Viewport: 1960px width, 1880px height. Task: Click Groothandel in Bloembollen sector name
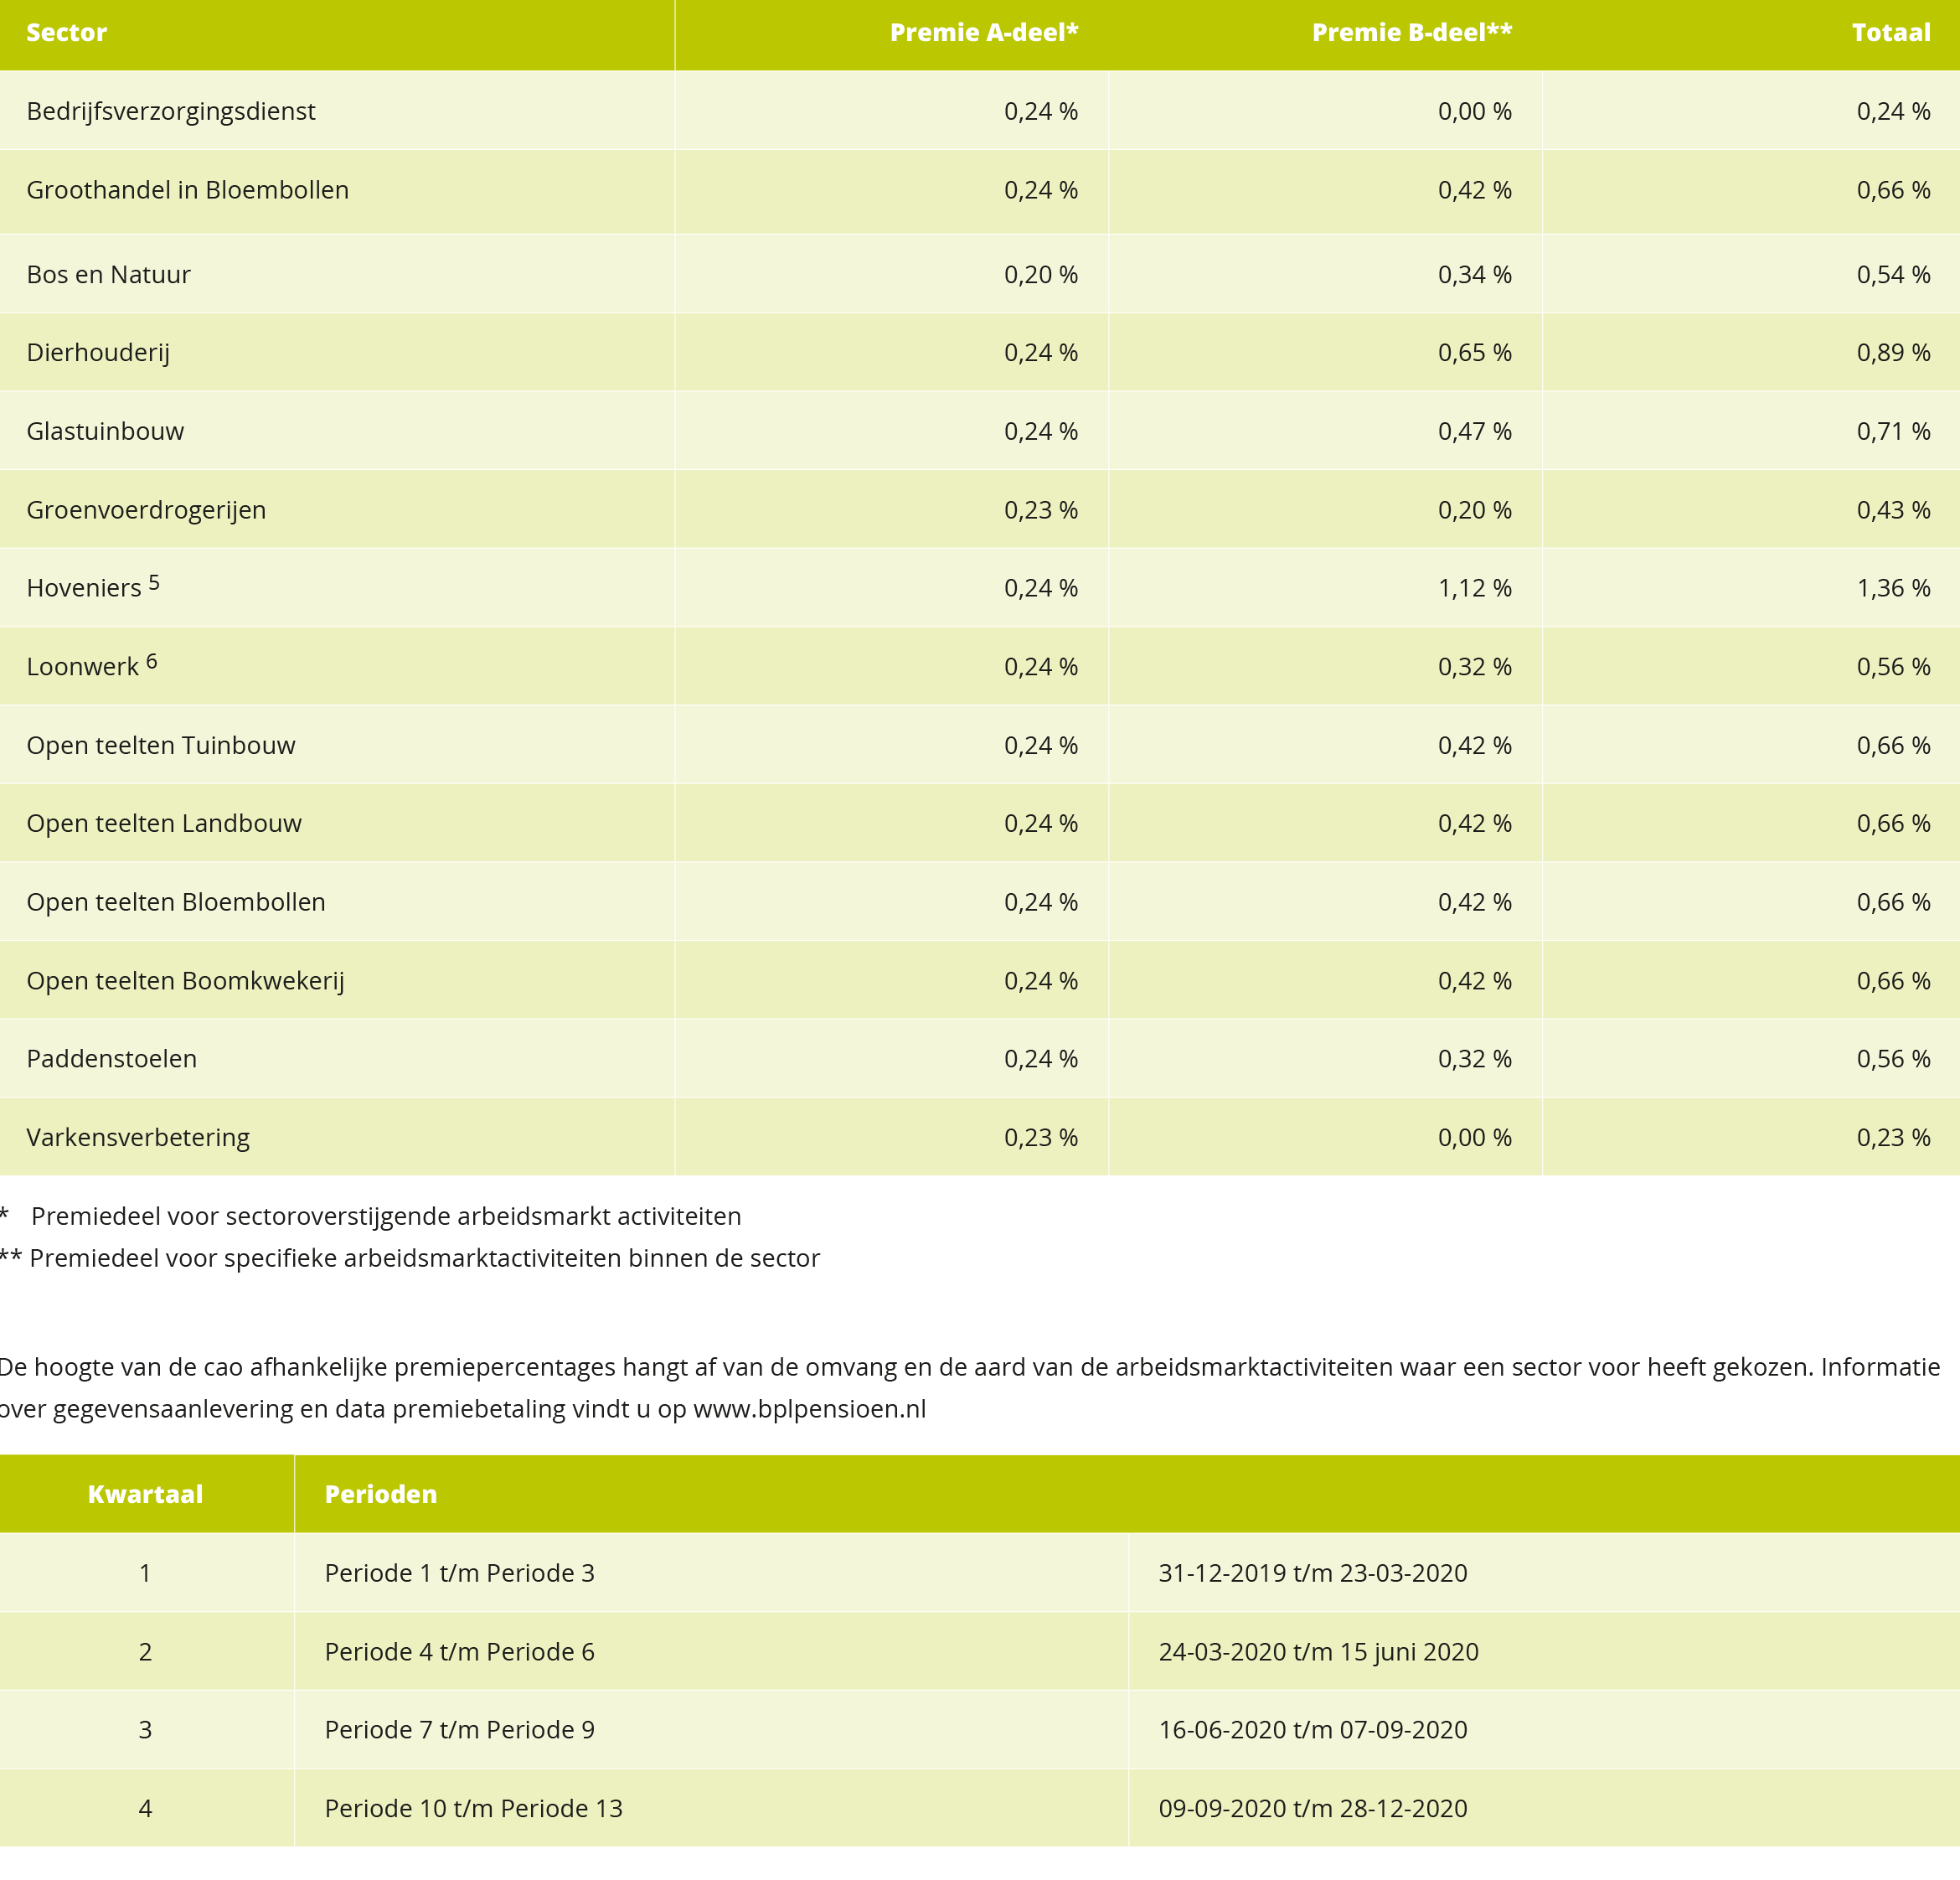(x=188, y=190)
